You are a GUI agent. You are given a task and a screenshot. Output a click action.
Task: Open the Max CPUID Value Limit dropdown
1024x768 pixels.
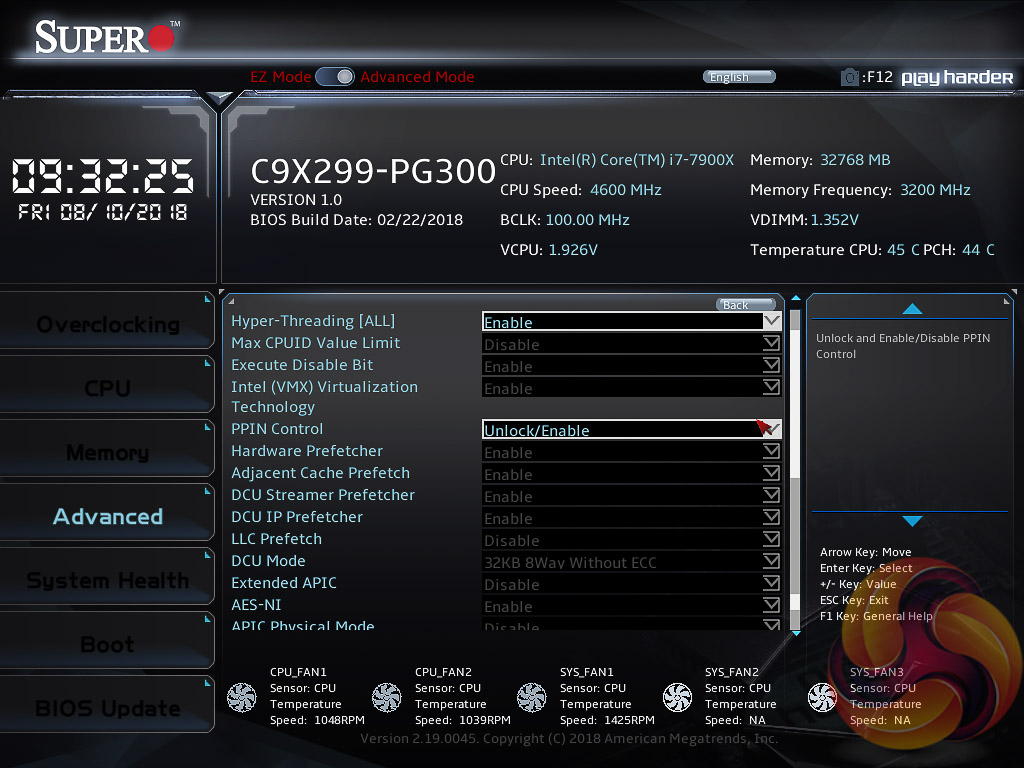click(x=632, y=344)
